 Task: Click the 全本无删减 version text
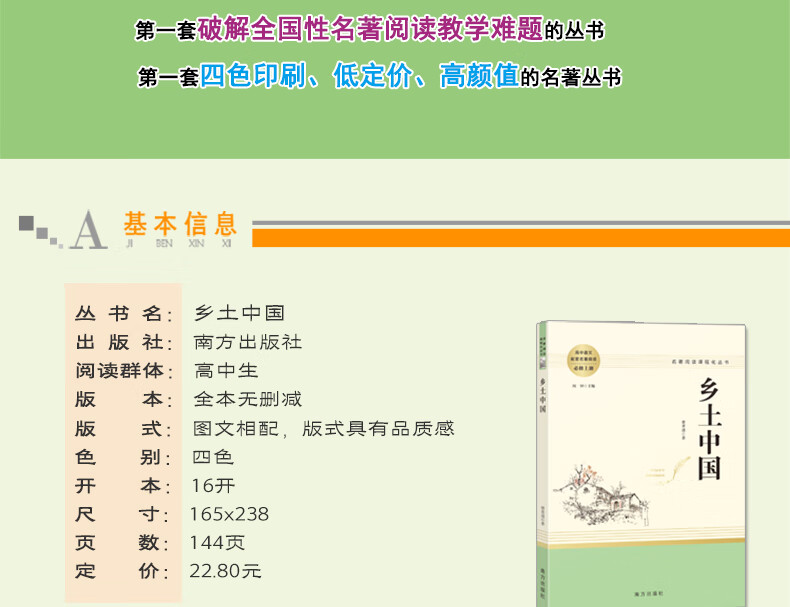(247, 399)
